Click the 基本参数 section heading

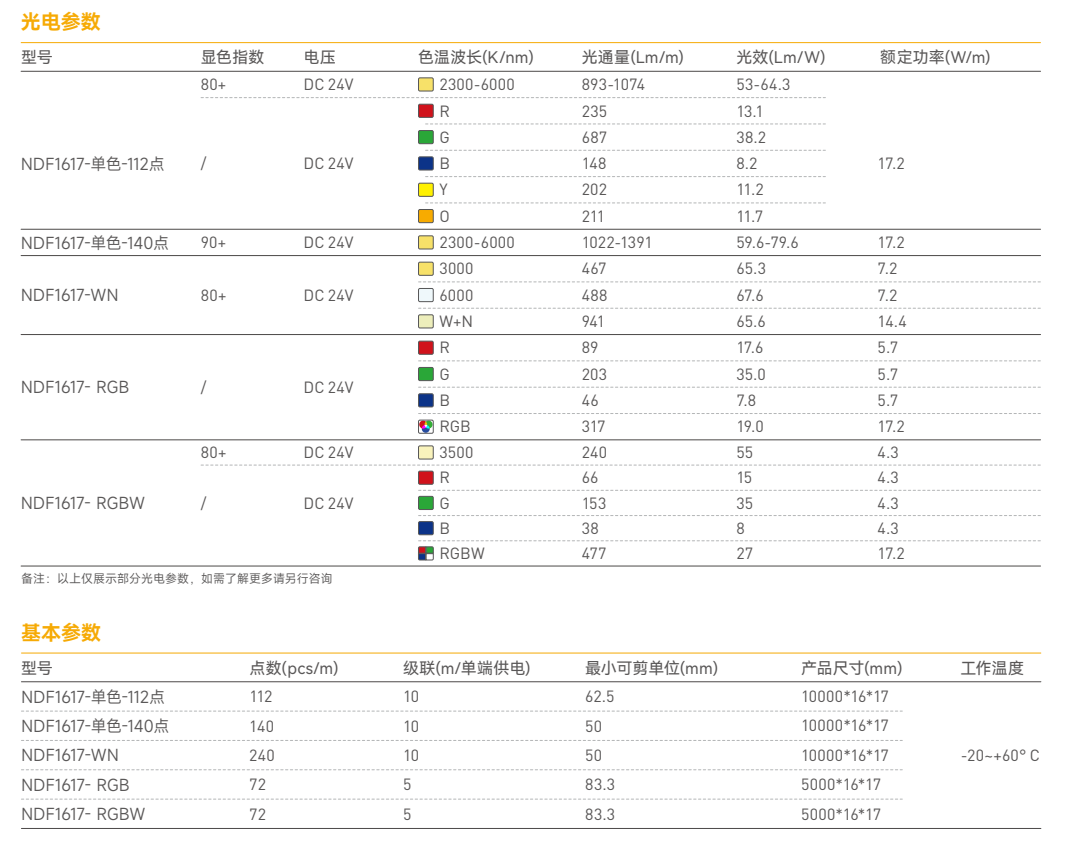coord(60,632)
